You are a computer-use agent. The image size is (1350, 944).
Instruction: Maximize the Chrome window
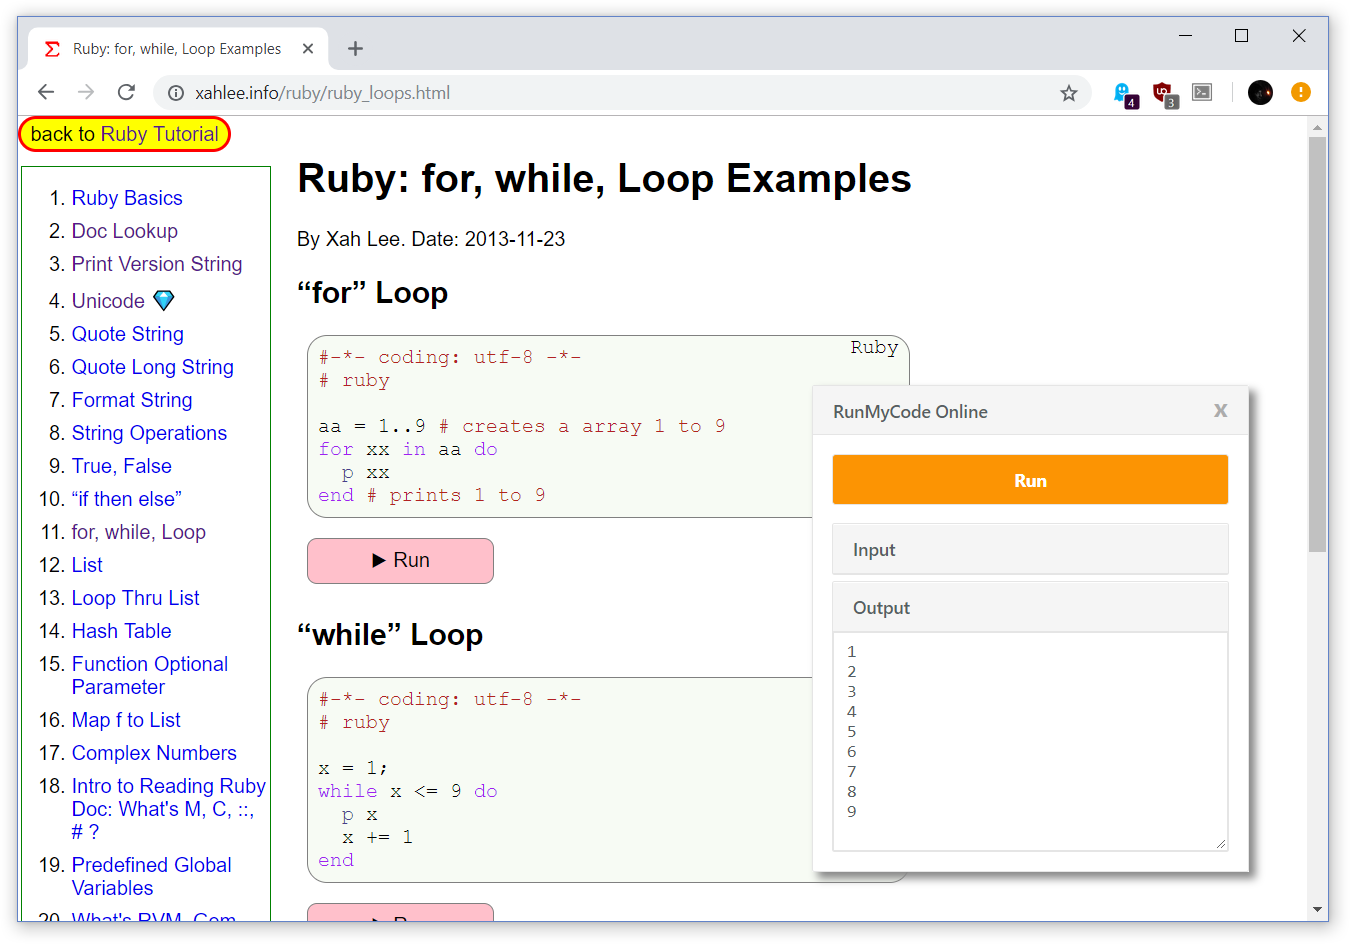click(x=1242, y=36)
